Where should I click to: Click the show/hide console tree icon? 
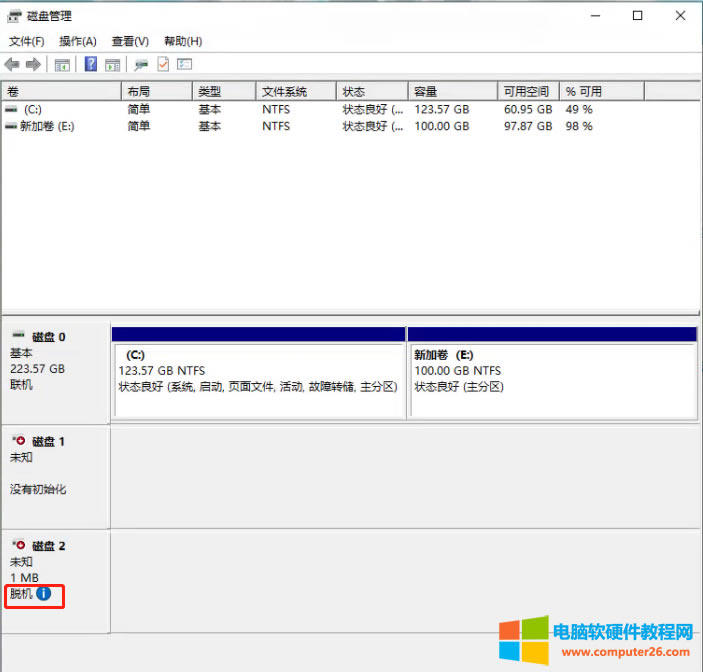[62, 64]
